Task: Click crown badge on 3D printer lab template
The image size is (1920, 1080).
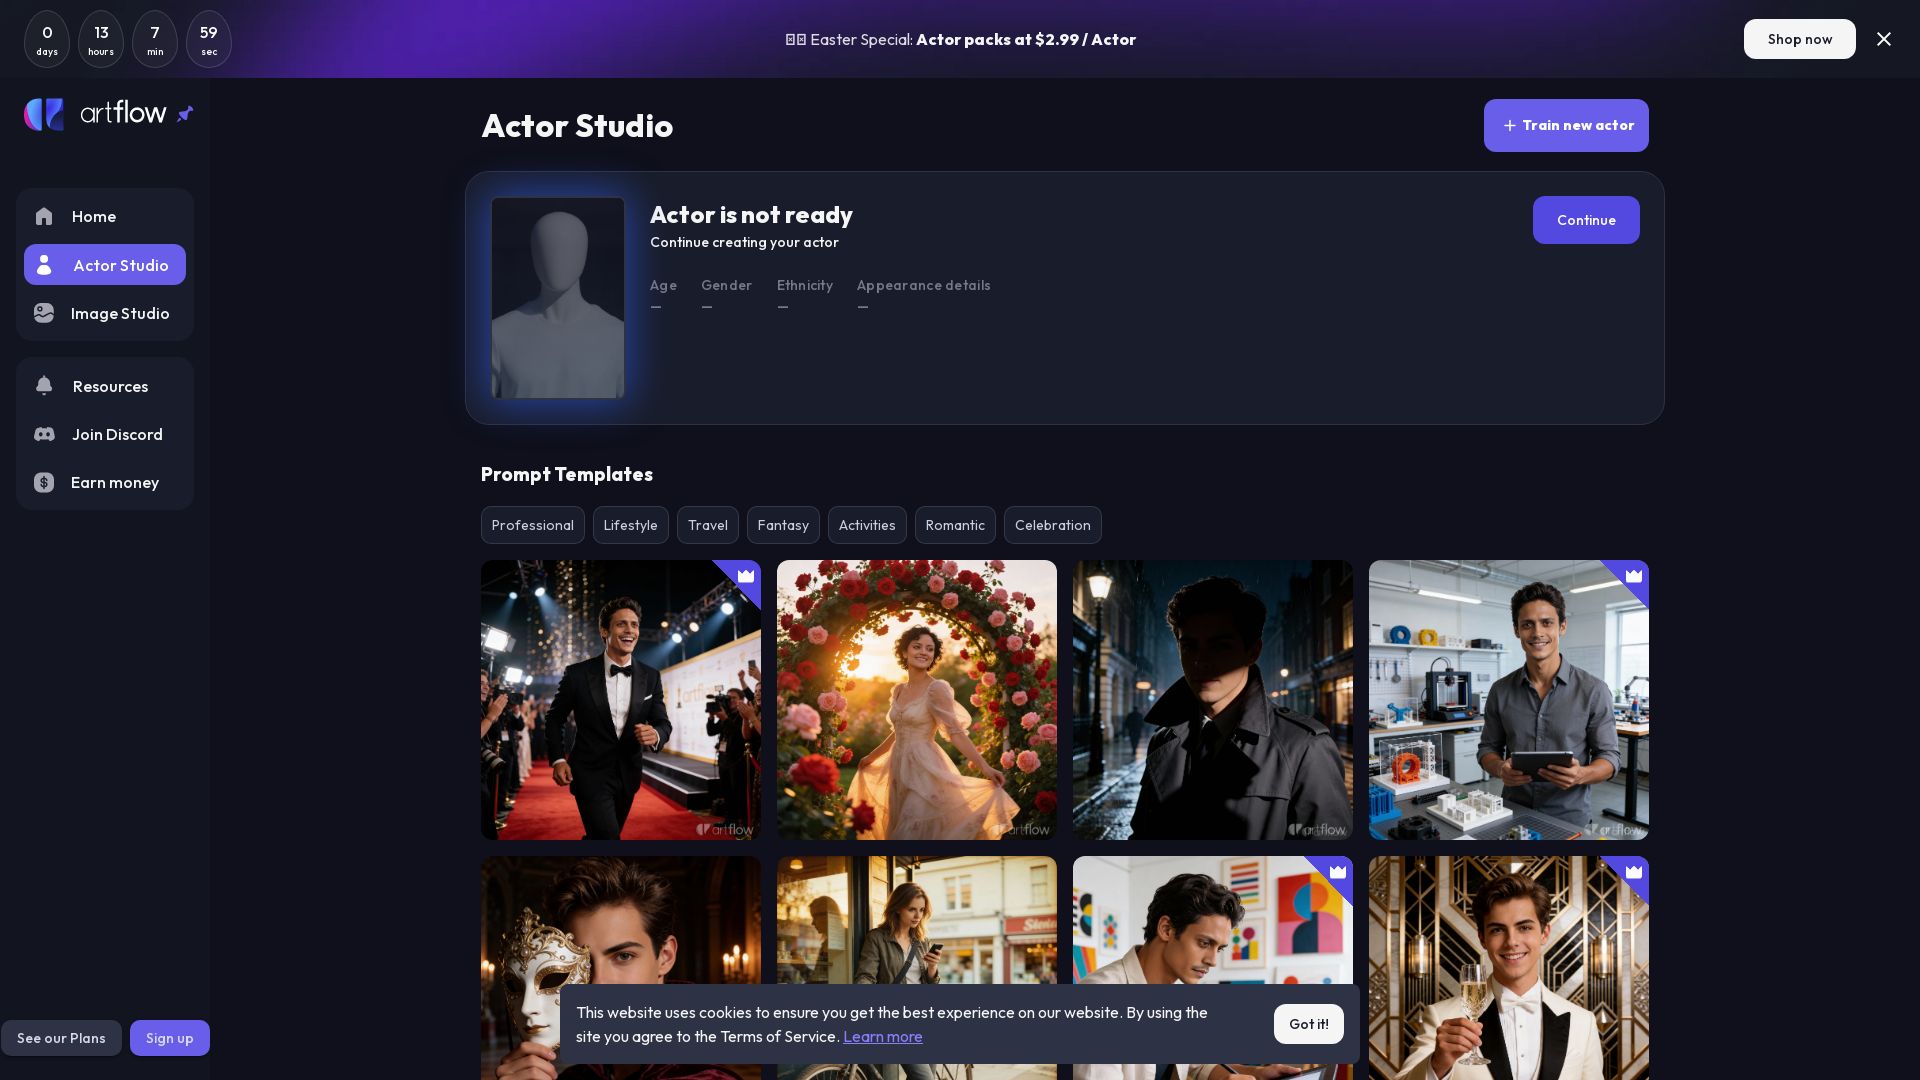Action: click(1634, 575)
